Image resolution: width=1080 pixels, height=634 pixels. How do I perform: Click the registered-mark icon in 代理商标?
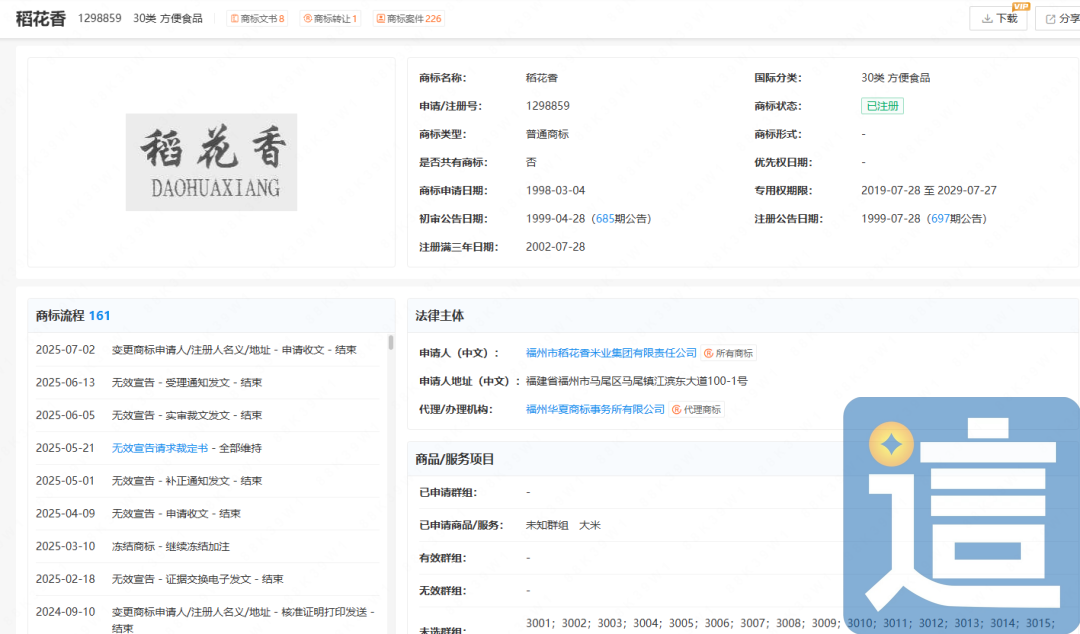(676, 409)
